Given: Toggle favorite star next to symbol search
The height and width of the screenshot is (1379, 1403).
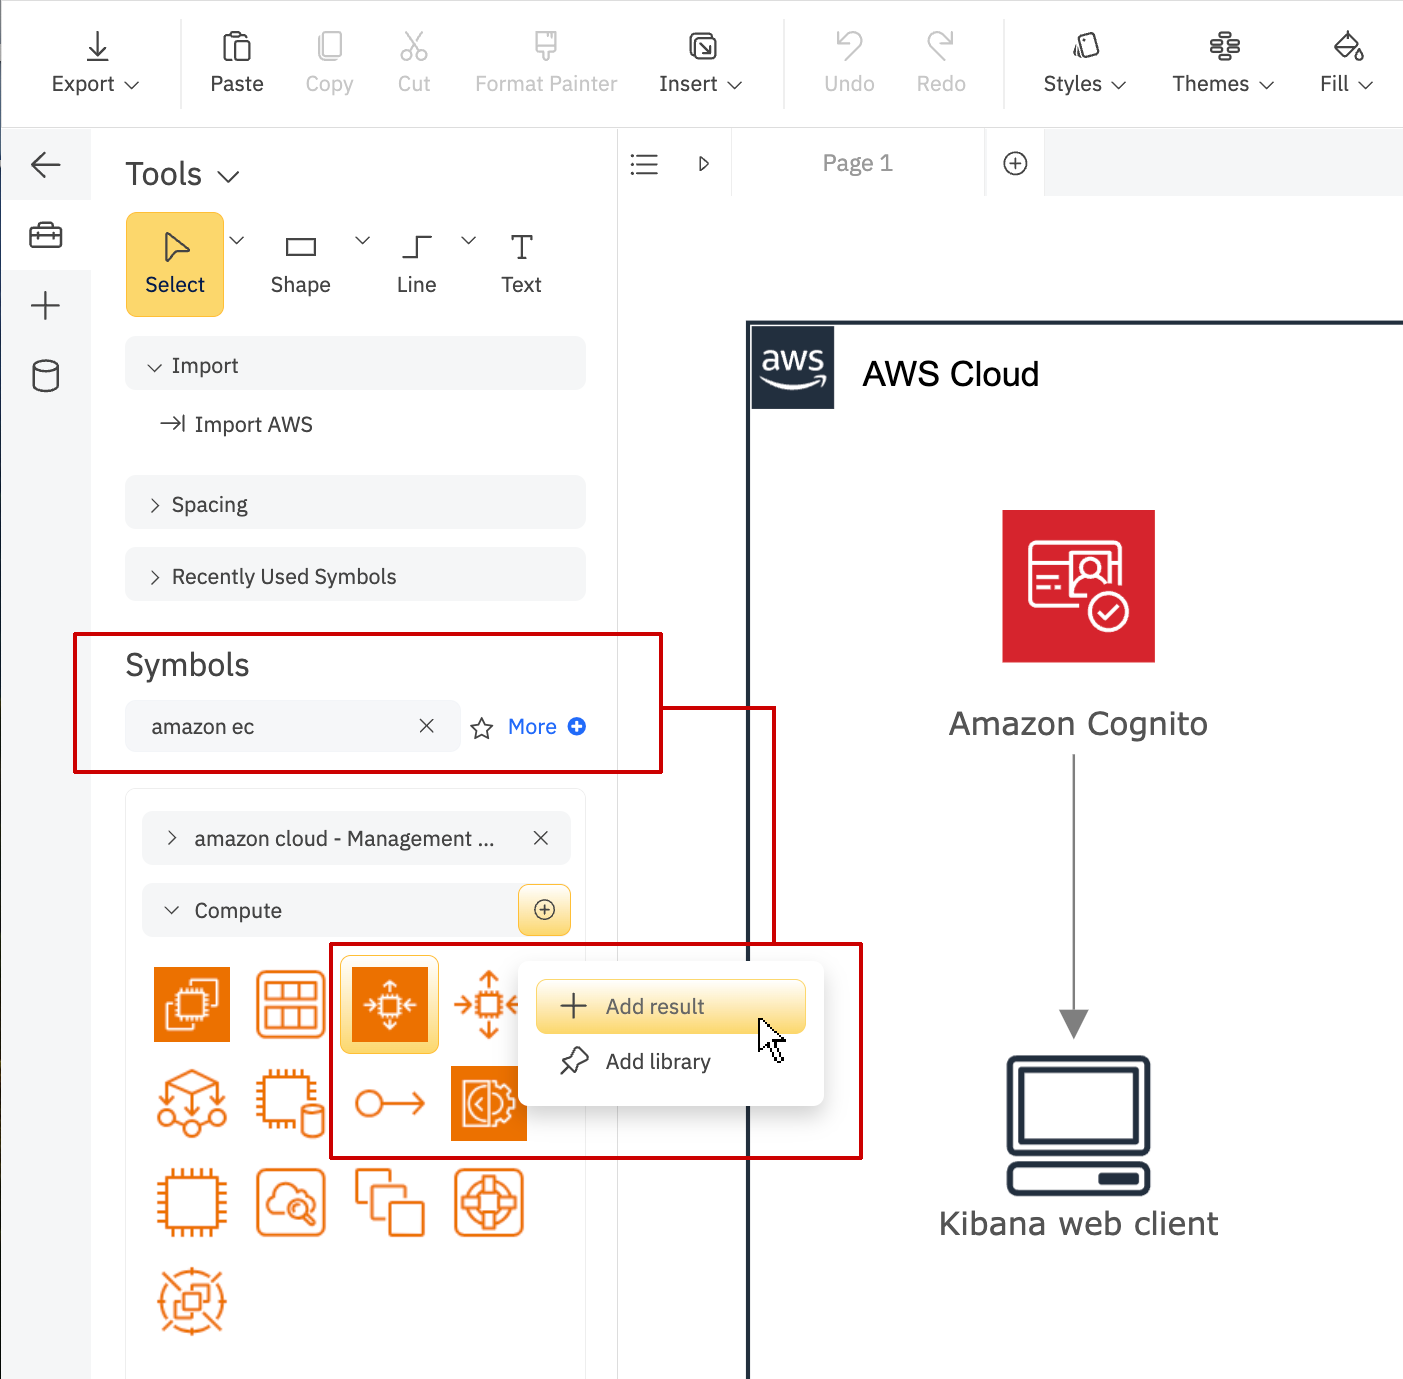Looking at the screenshot, I should 481,727.
